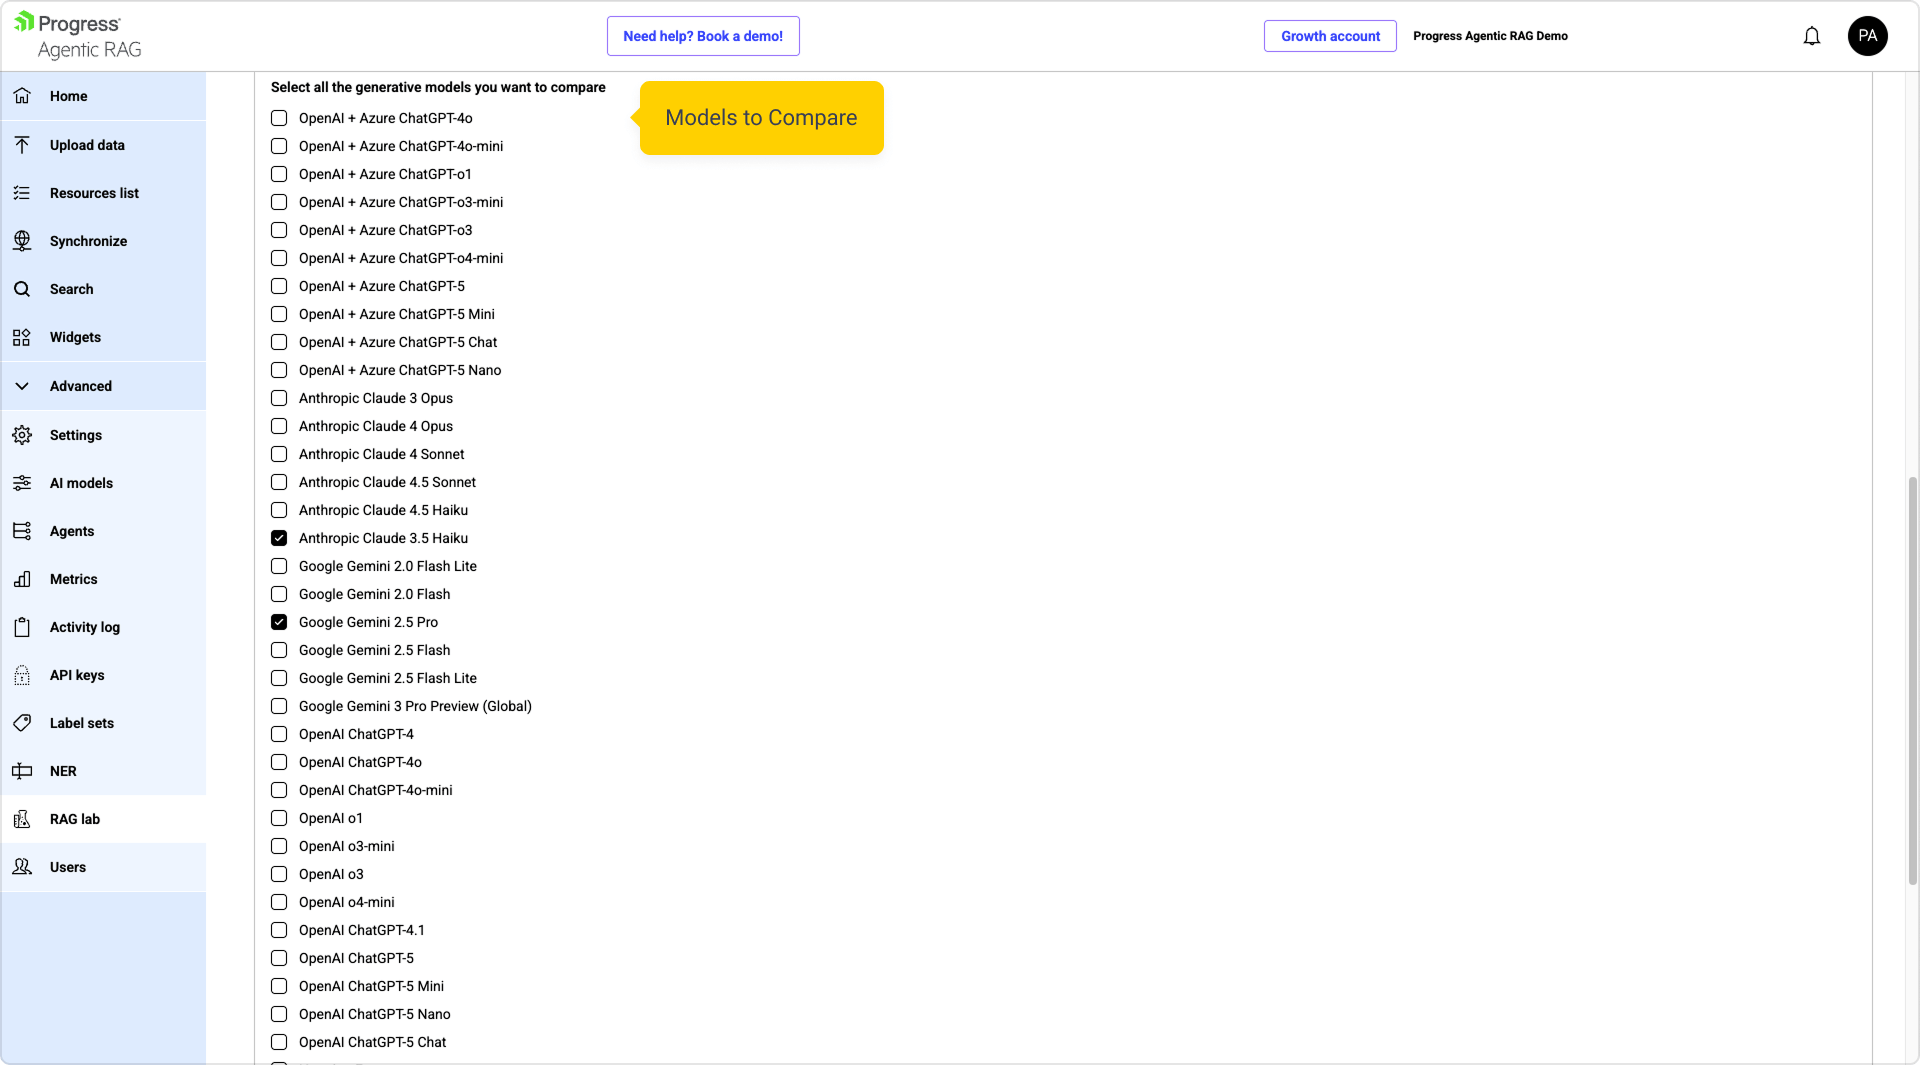The height and width of the screenshot is (1065, 1920).
Task: Open the AI models menu item
Action: coord(81,483)
